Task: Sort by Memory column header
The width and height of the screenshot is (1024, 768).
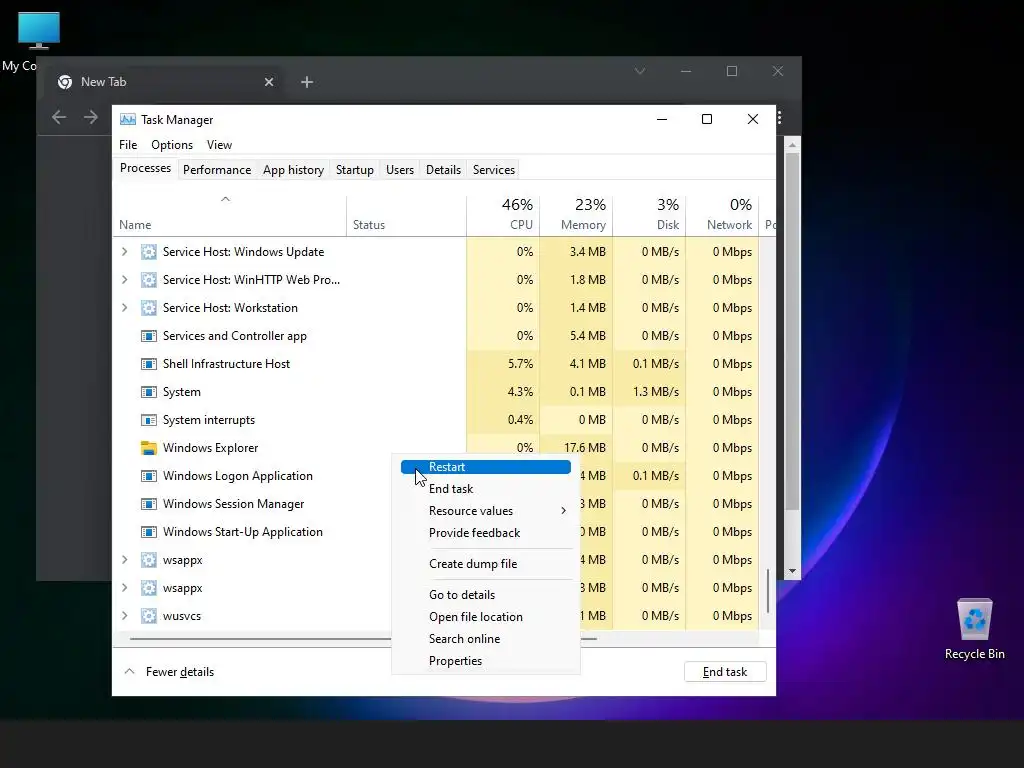Action: click(577, 214)
